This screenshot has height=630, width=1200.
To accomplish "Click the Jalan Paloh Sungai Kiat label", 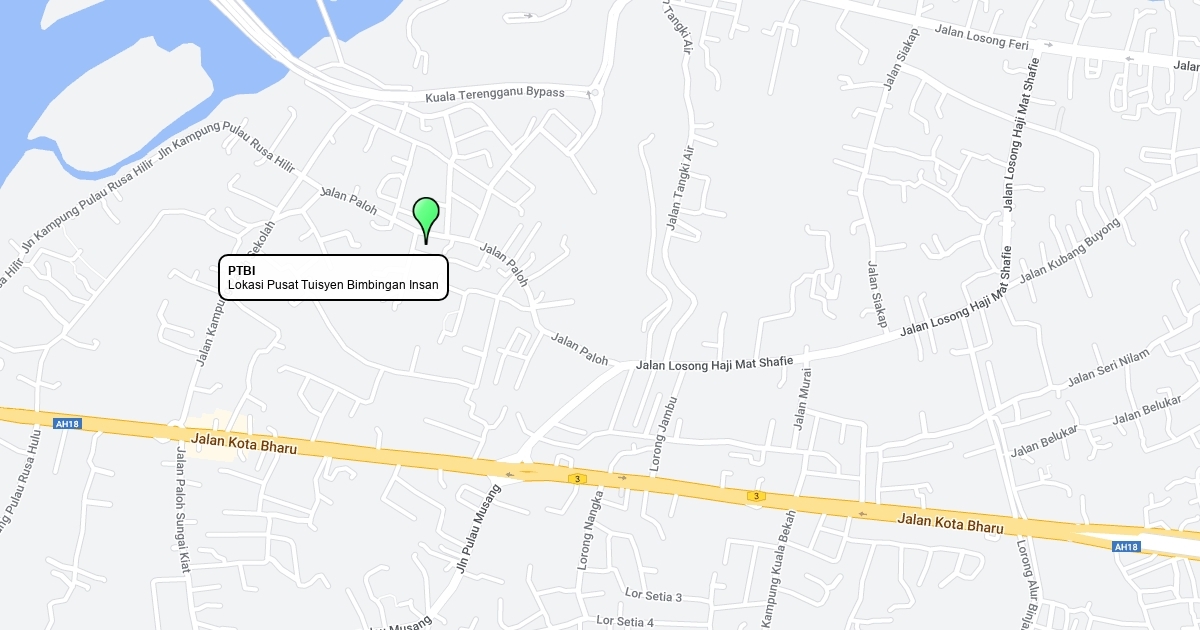I will (182, 506).
